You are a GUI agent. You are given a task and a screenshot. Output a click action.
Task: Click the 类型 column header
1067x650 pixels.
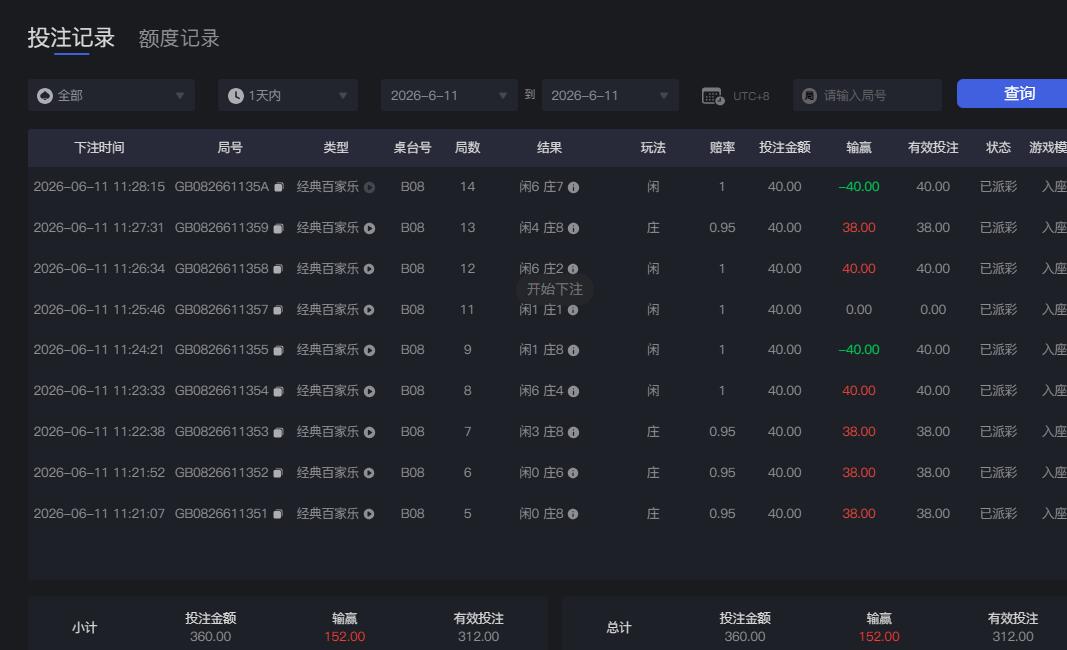pyautogui.click(x=336, y=148)
